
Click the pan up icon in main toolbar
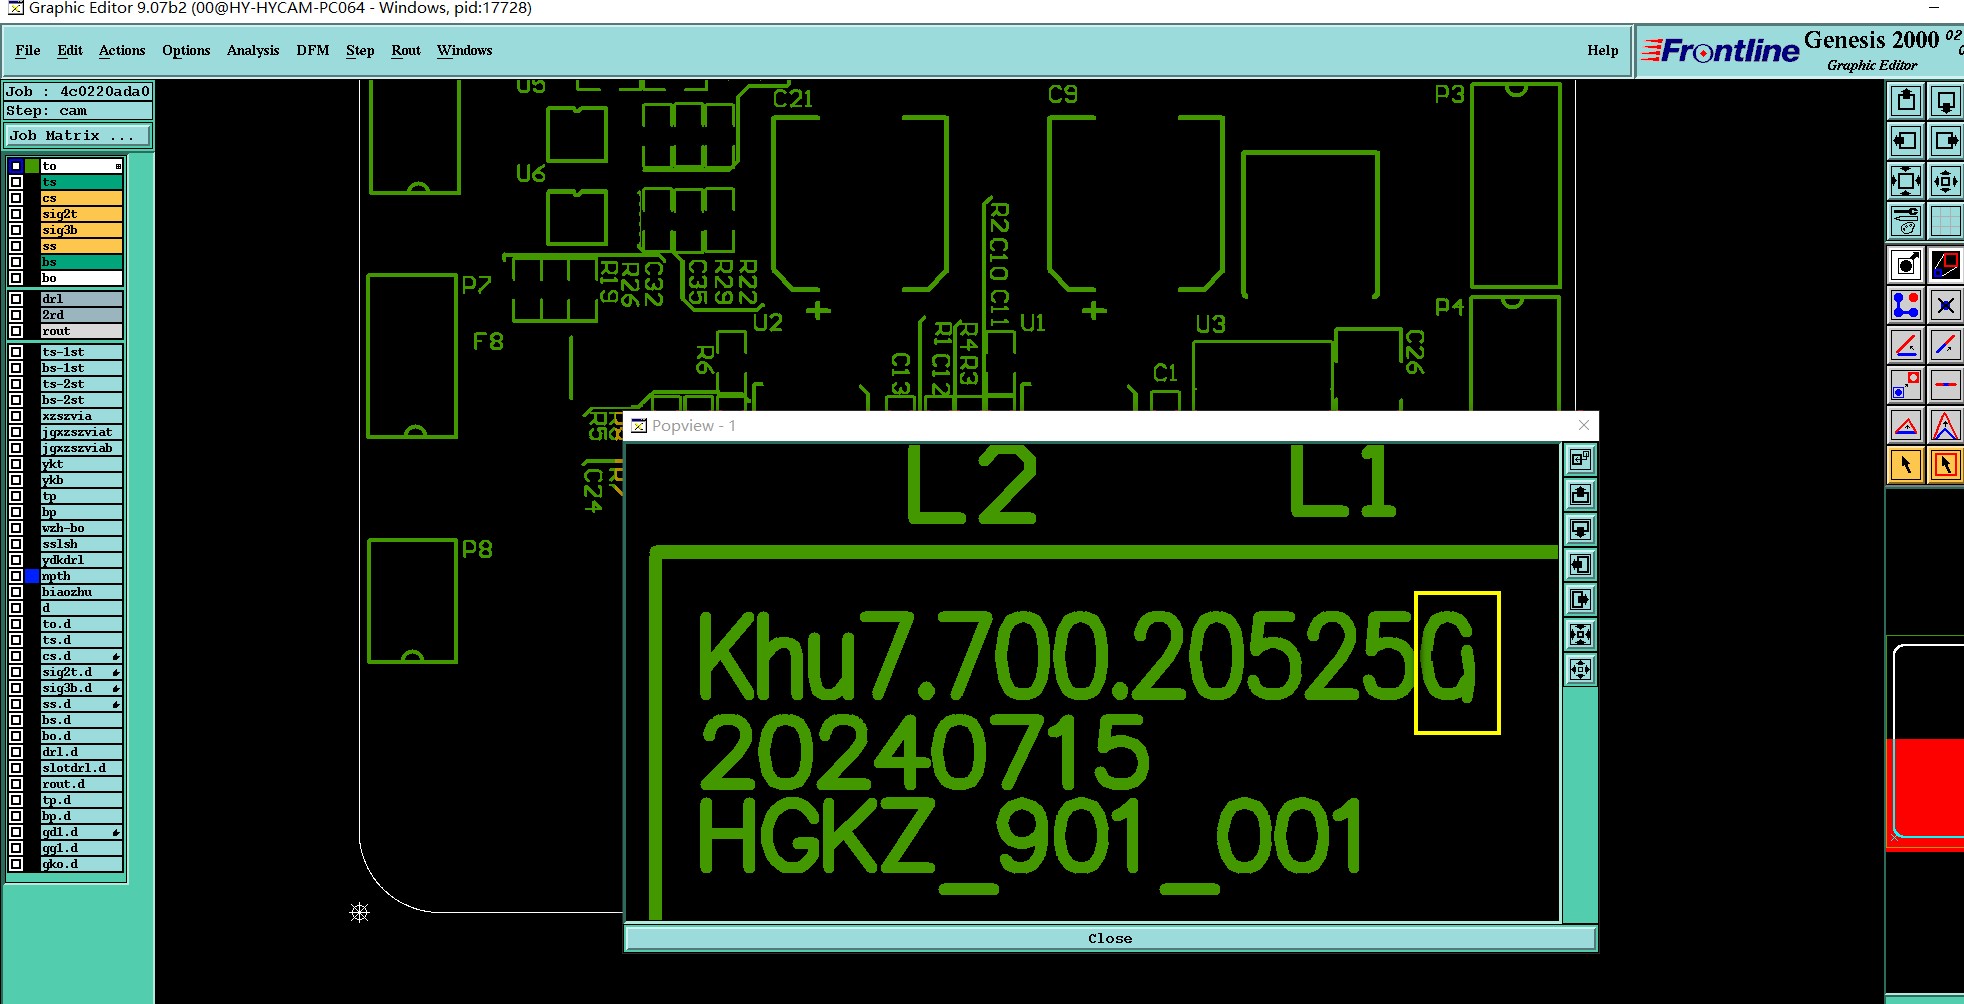[1906, 101]
